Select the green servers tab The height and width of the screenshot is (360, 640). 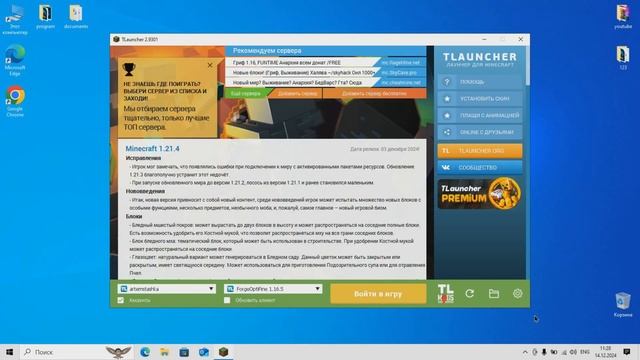245,93
